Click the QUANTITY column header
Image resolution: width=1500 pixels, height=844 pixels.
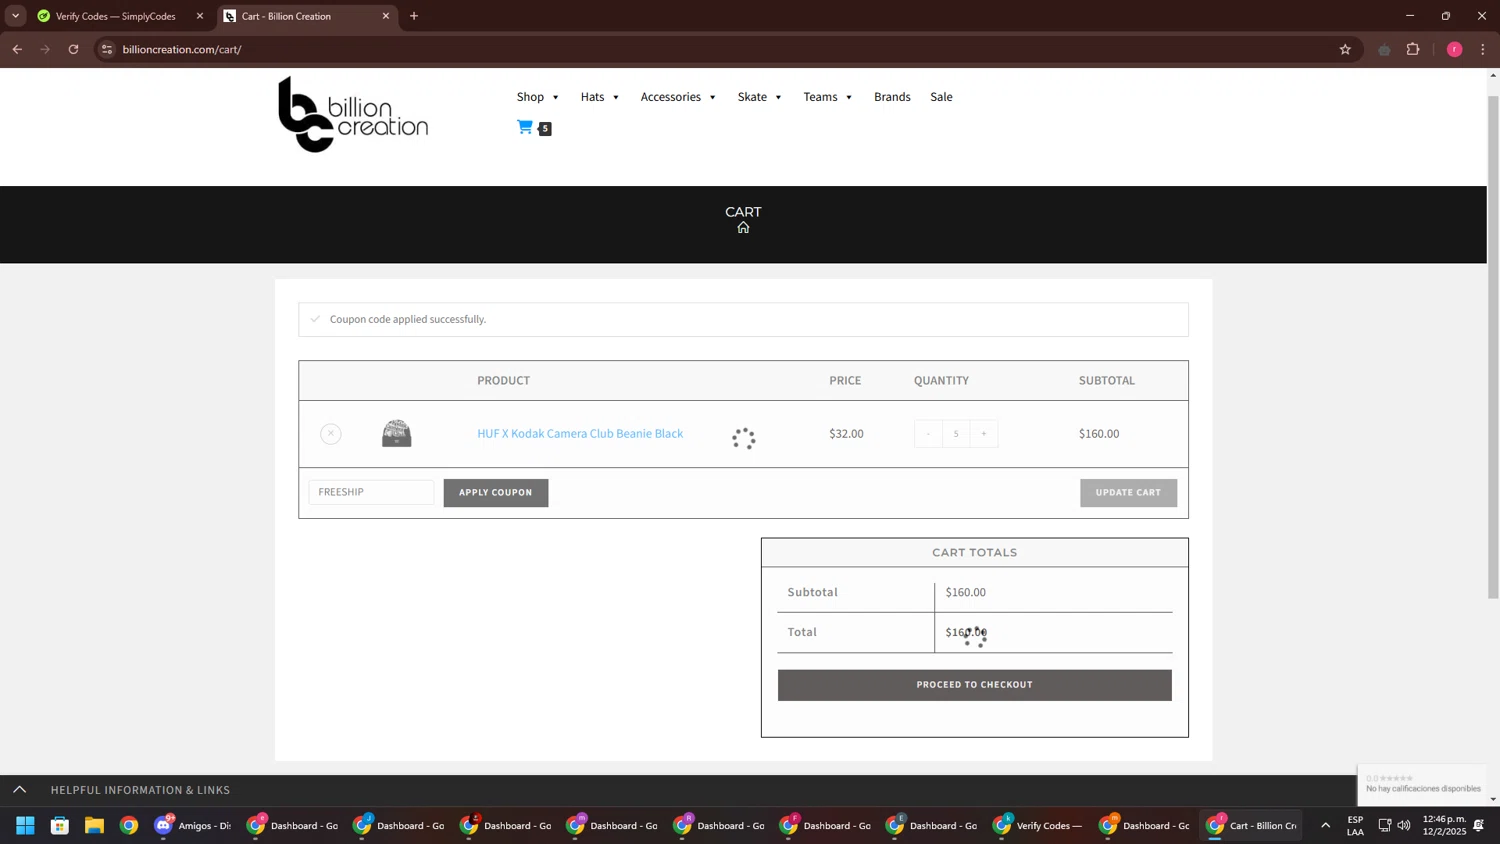(x=941, y=381)
